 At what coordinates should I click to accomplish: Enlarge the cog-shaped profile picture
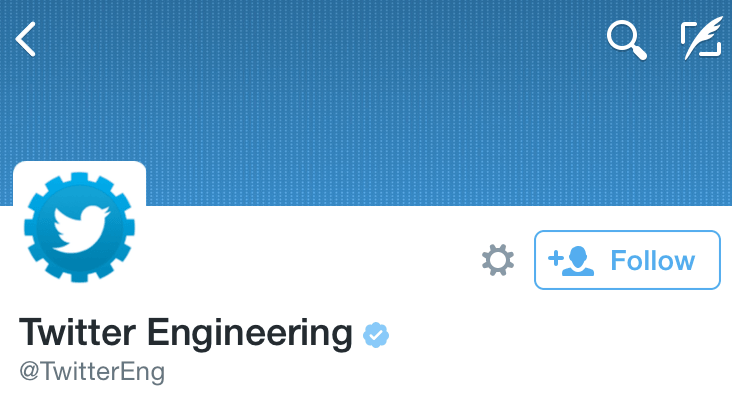(79, 227)
